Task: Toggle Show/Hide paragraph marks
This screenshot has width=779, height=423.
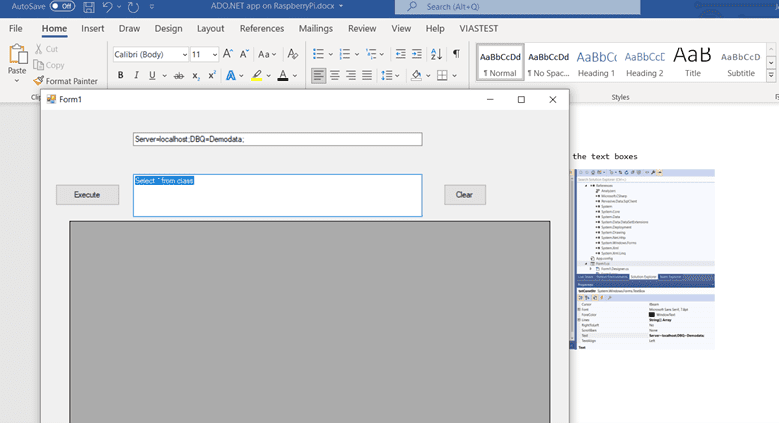Action: tap(456, 54)
